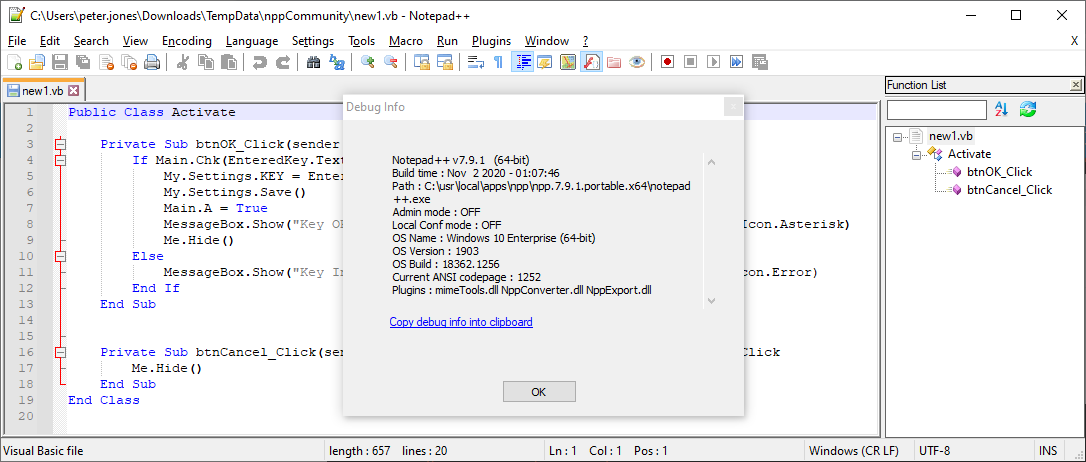Stop macro recording

(690, 62)
